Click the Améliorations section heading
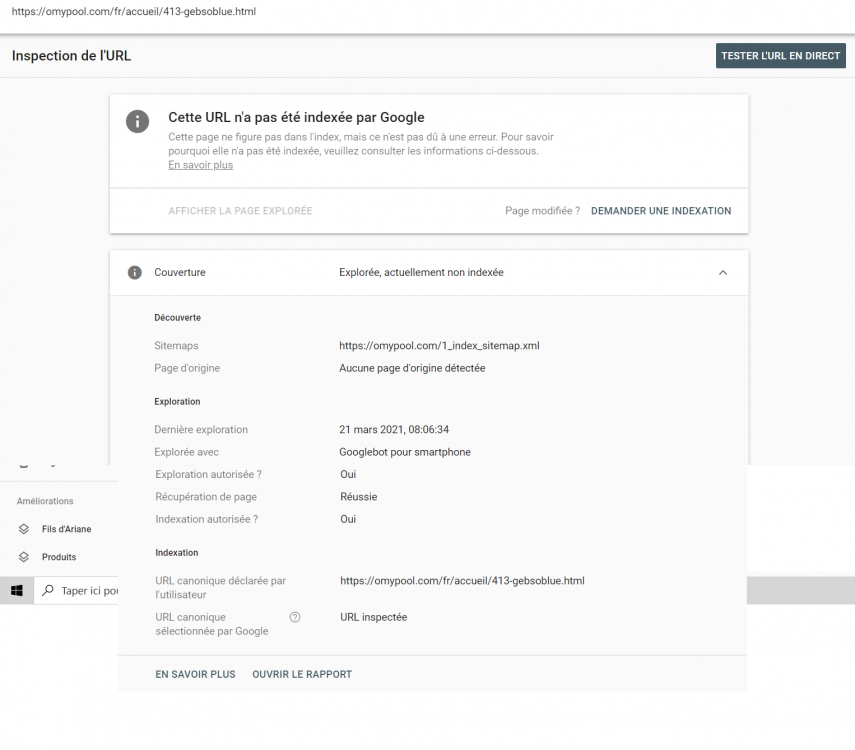 (x=45, y=501)
